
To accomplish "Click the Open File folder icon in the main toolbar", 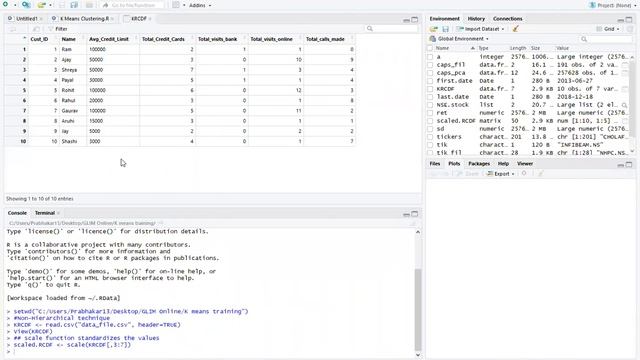I will [x=41, y=5].
